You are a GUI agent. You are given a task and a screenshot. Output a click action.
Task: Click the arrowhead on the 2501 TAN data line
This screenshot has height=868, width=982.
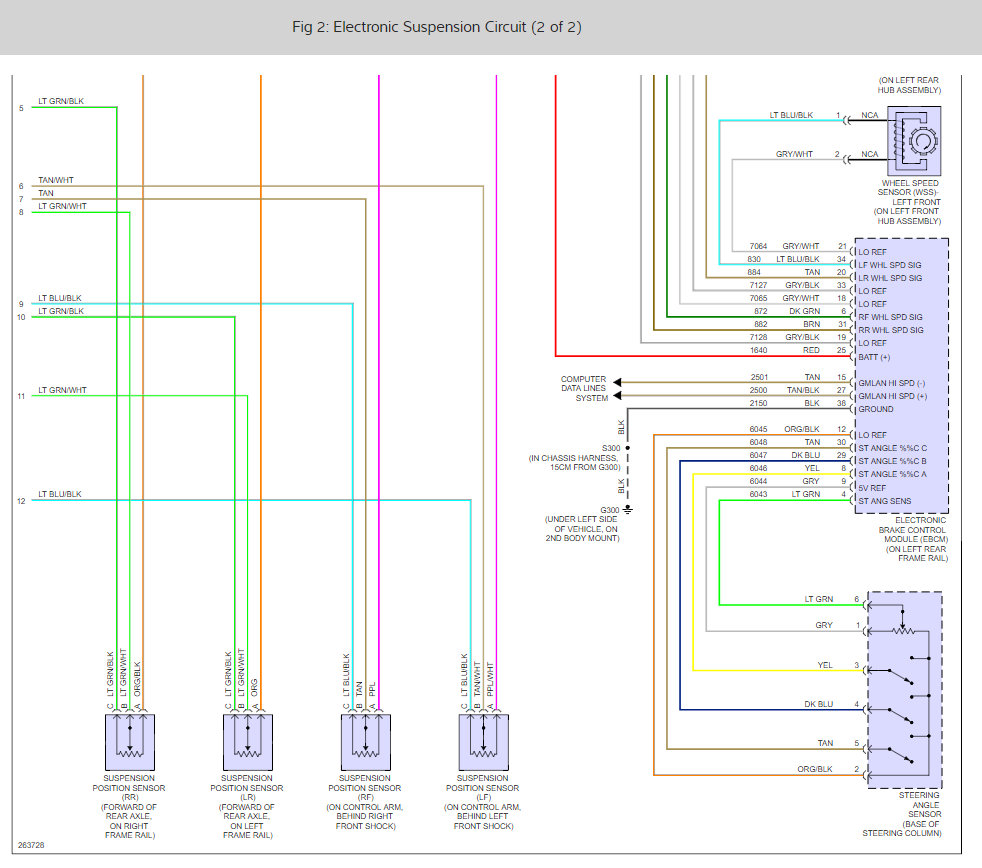[617, 382]
